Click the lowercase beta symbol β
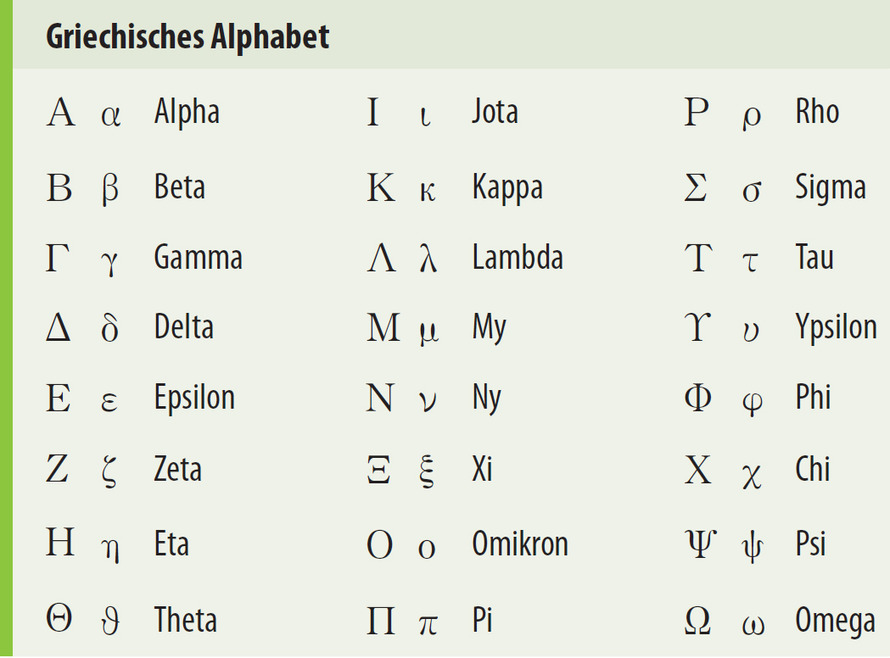This screenshot has height=658, width=890. click(110, 190)
